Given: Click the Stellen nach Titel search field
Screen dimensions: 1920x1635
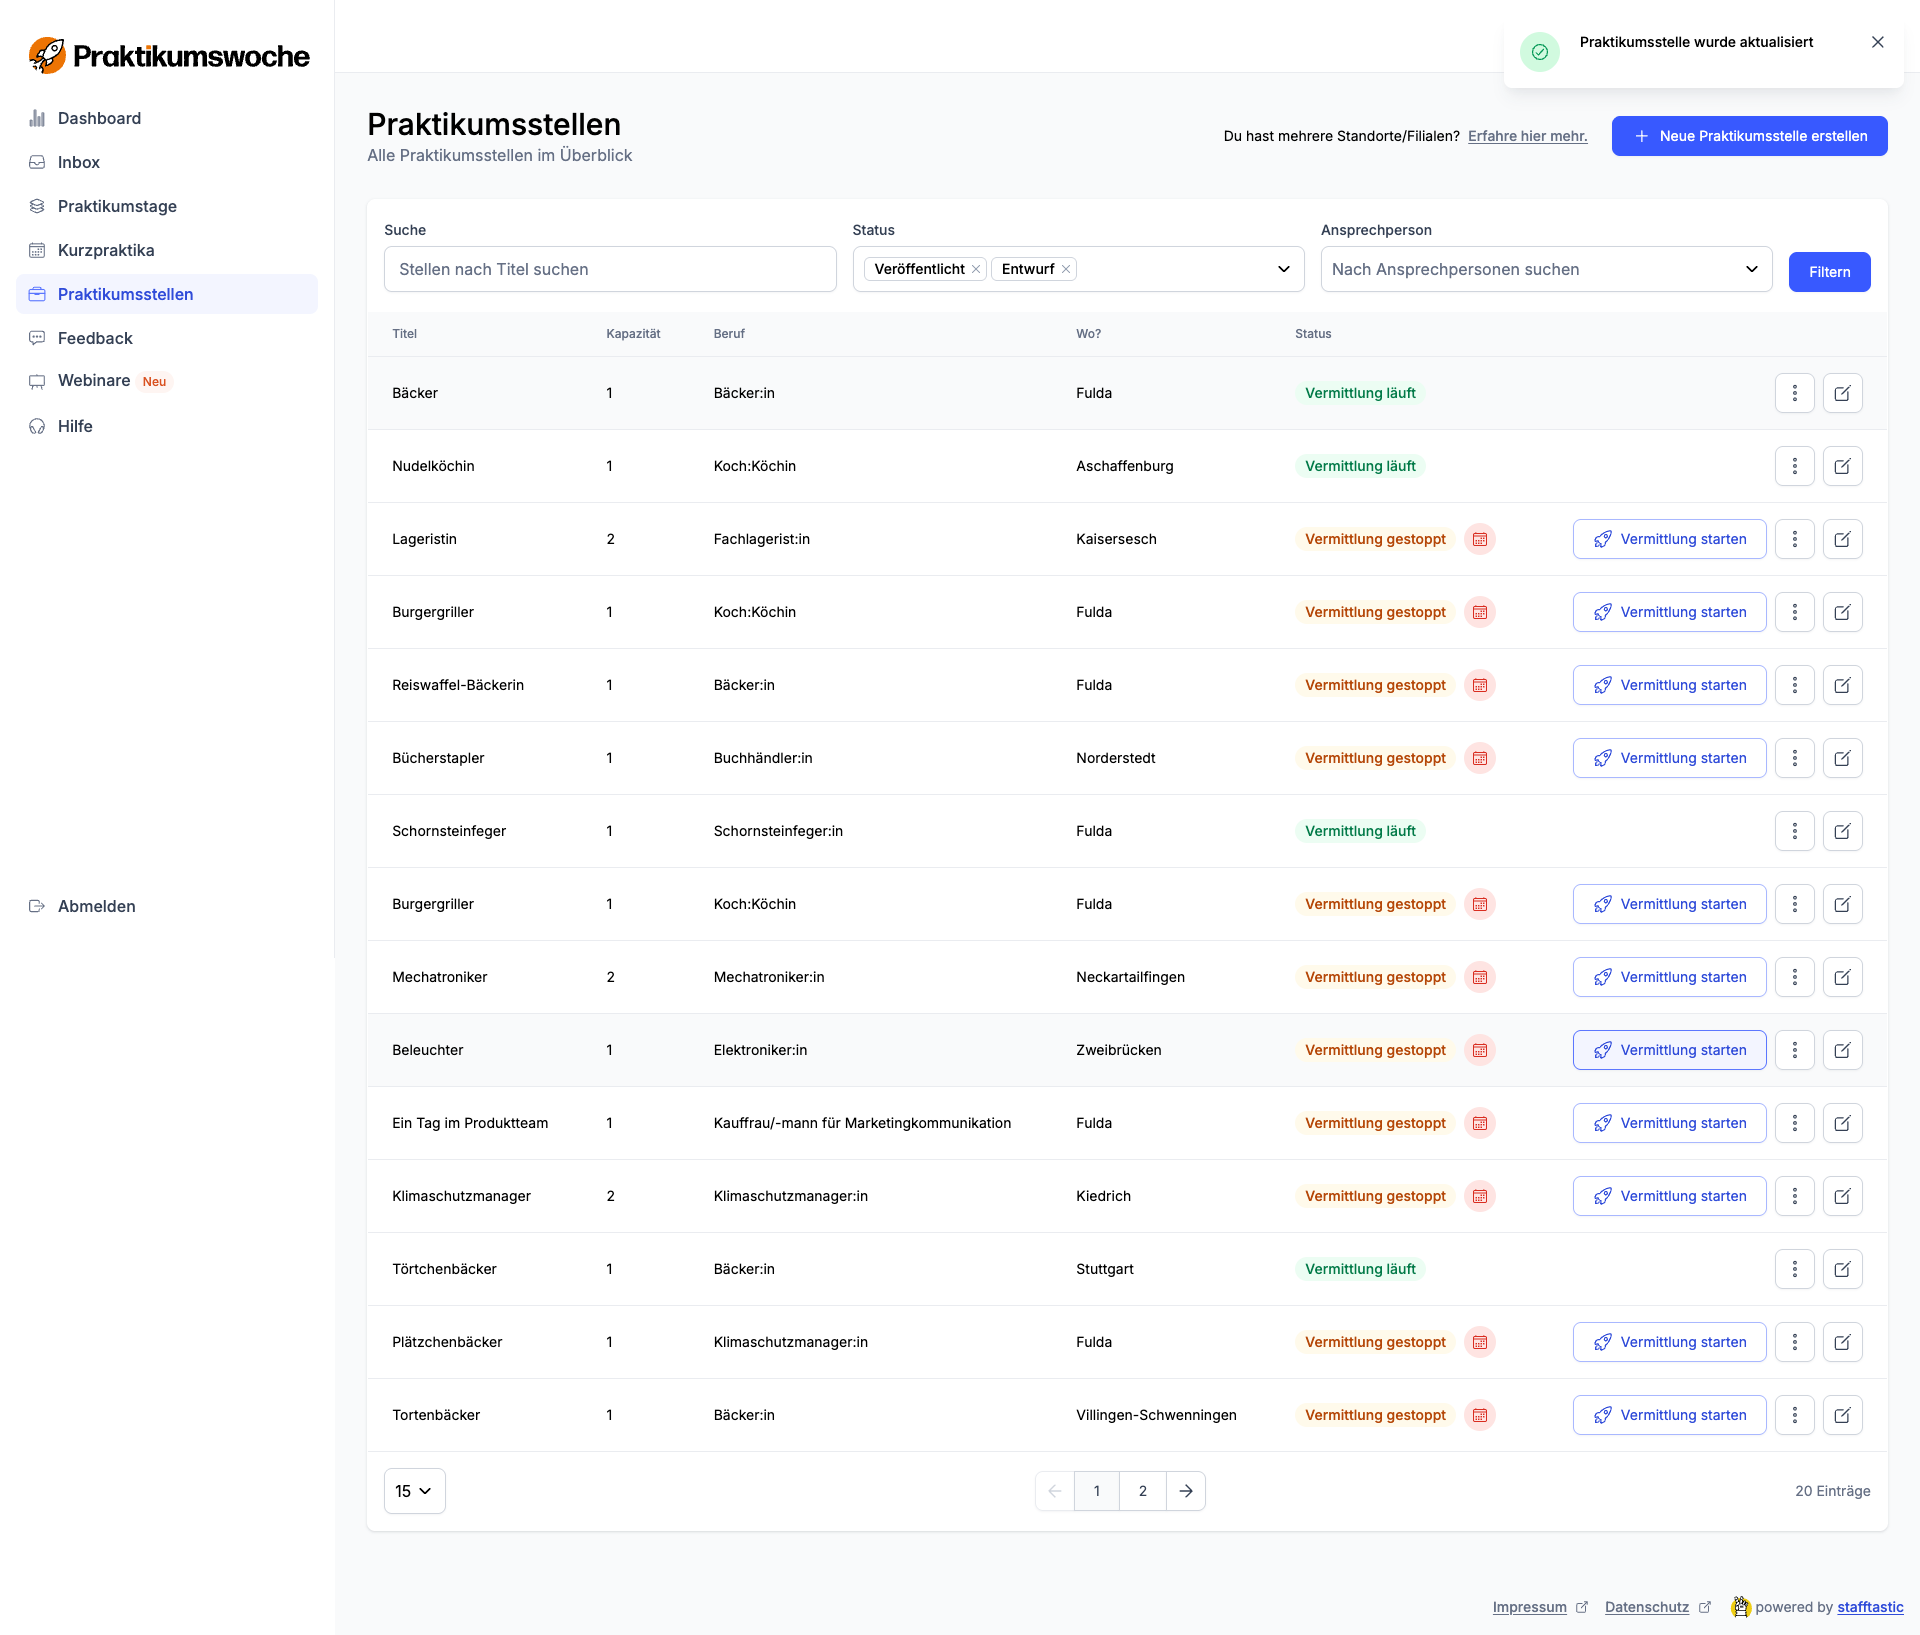Looking at the screenshot, I should pos(610,269).
